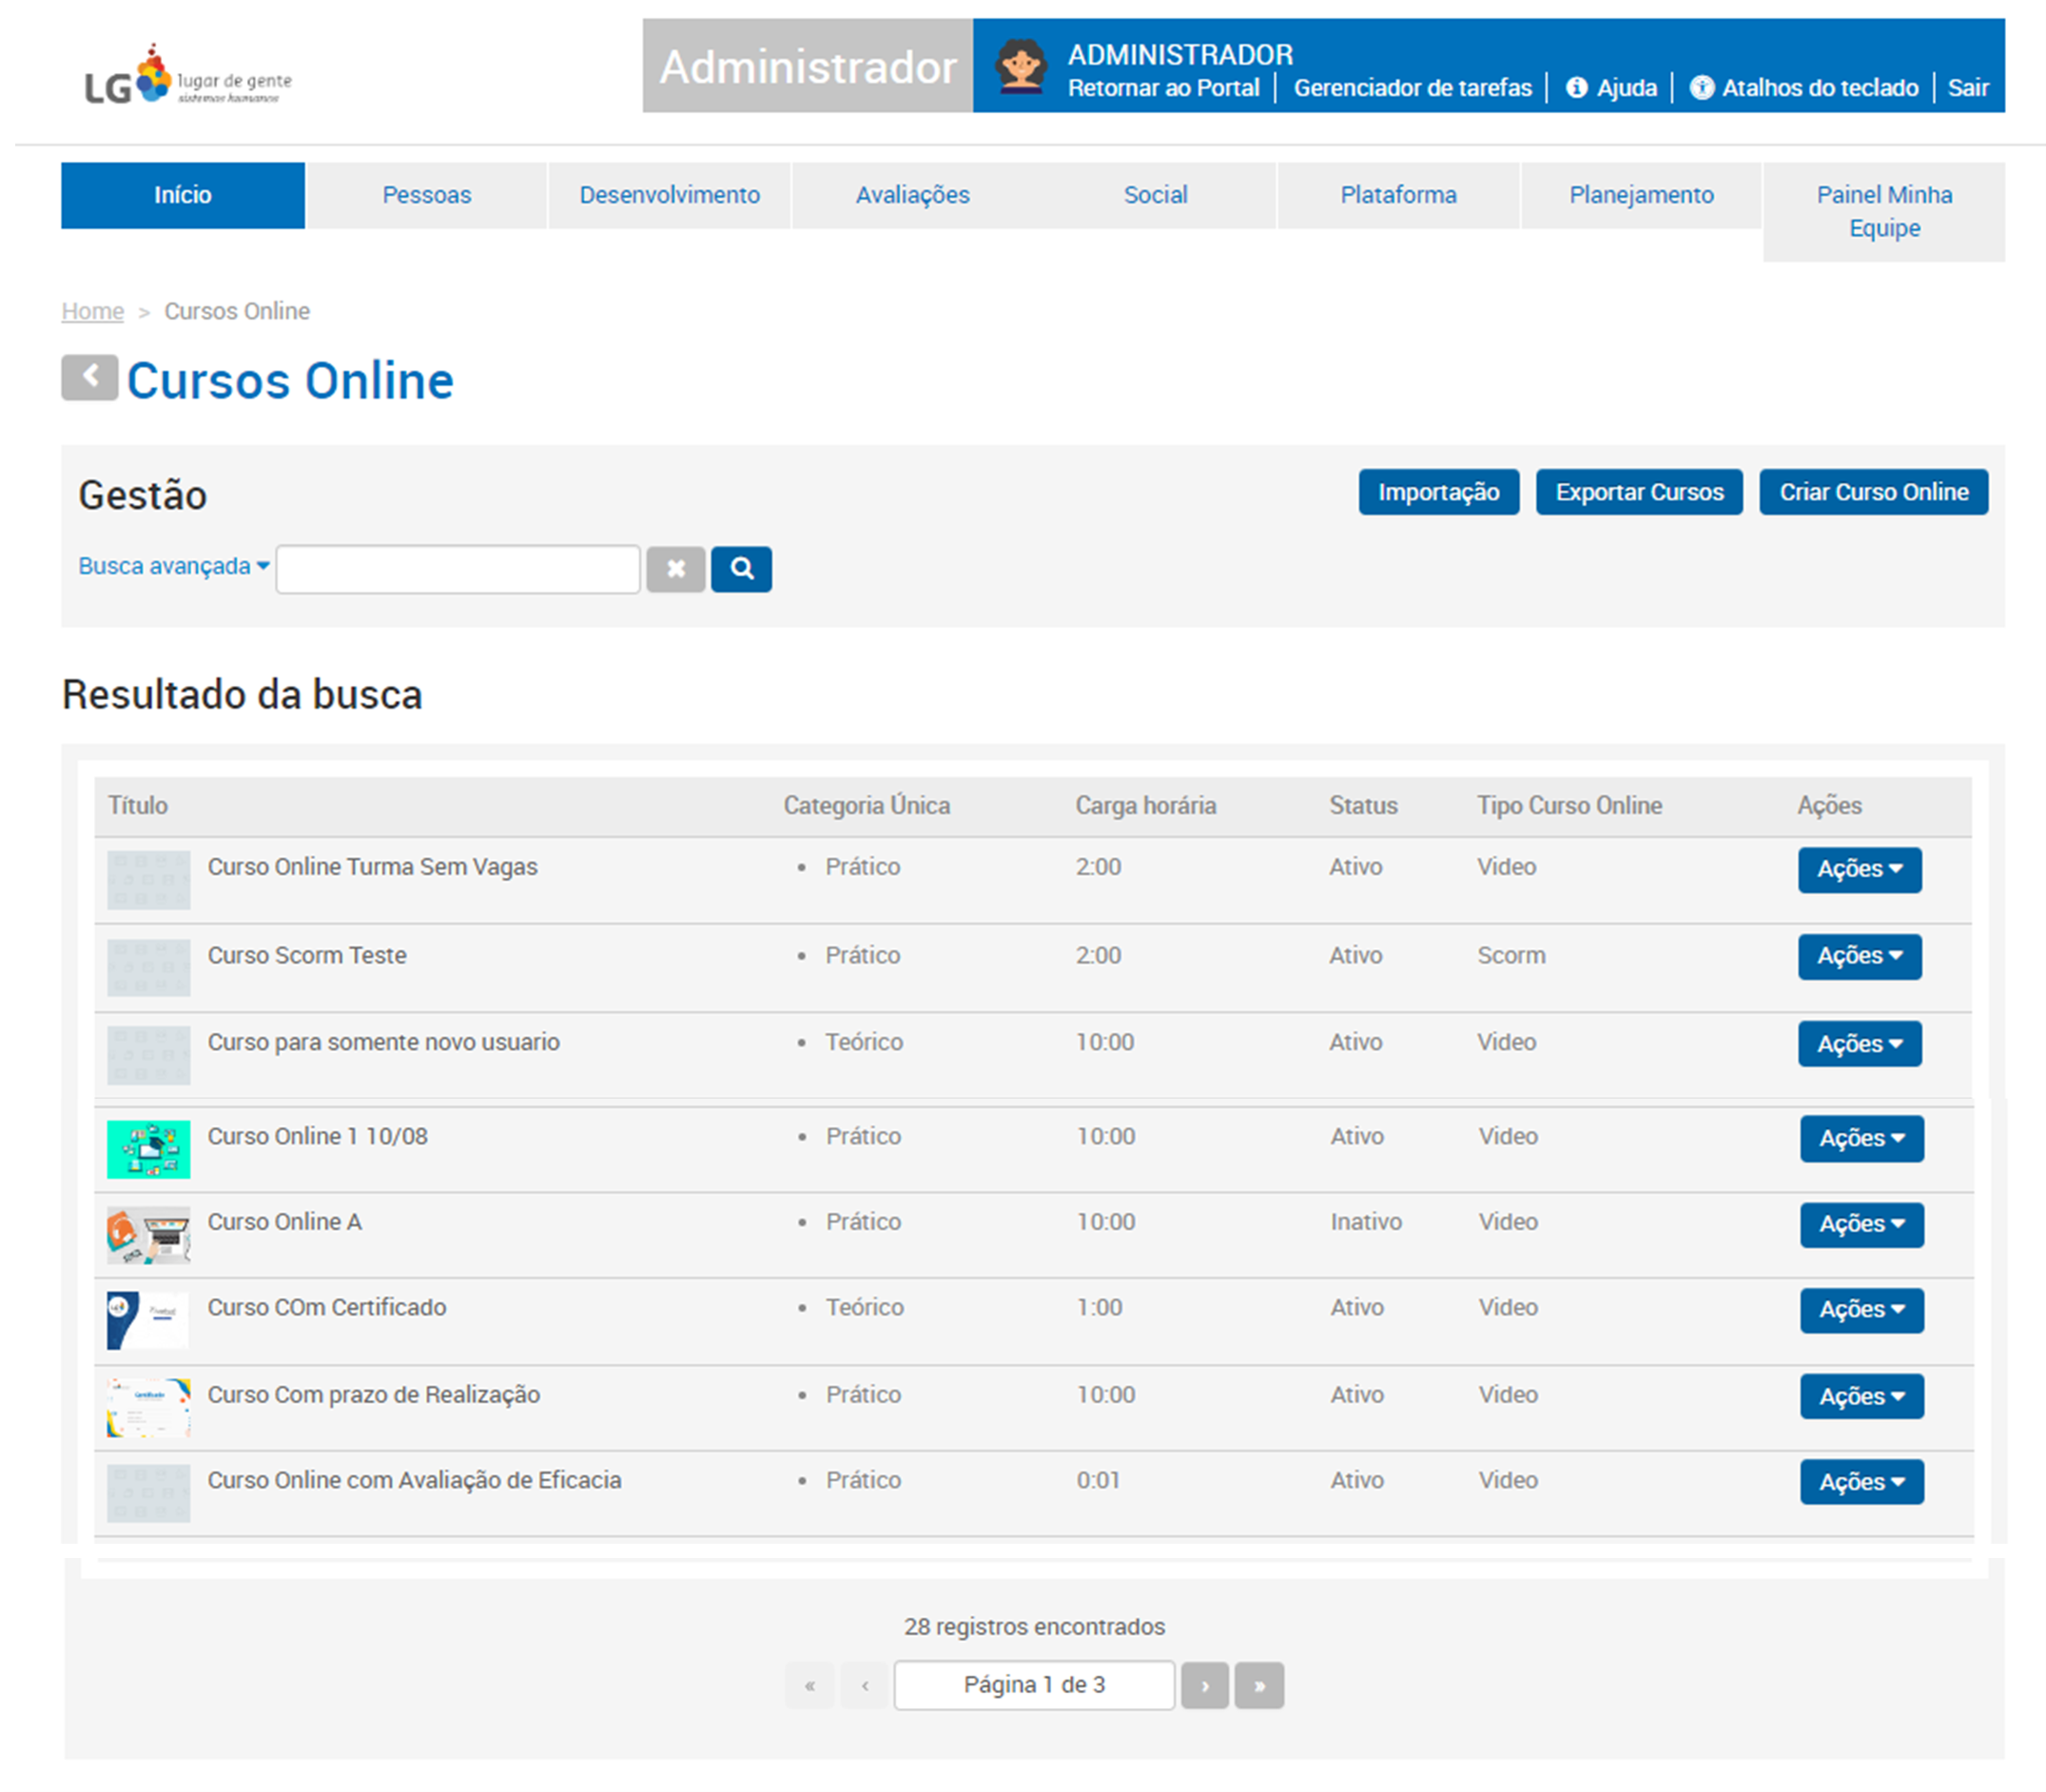Image resolution: width=2046 pixels, height=1792 pixels.
Task: Click thumbnail of Curso Scorm Teste
Action: [148, 967]
